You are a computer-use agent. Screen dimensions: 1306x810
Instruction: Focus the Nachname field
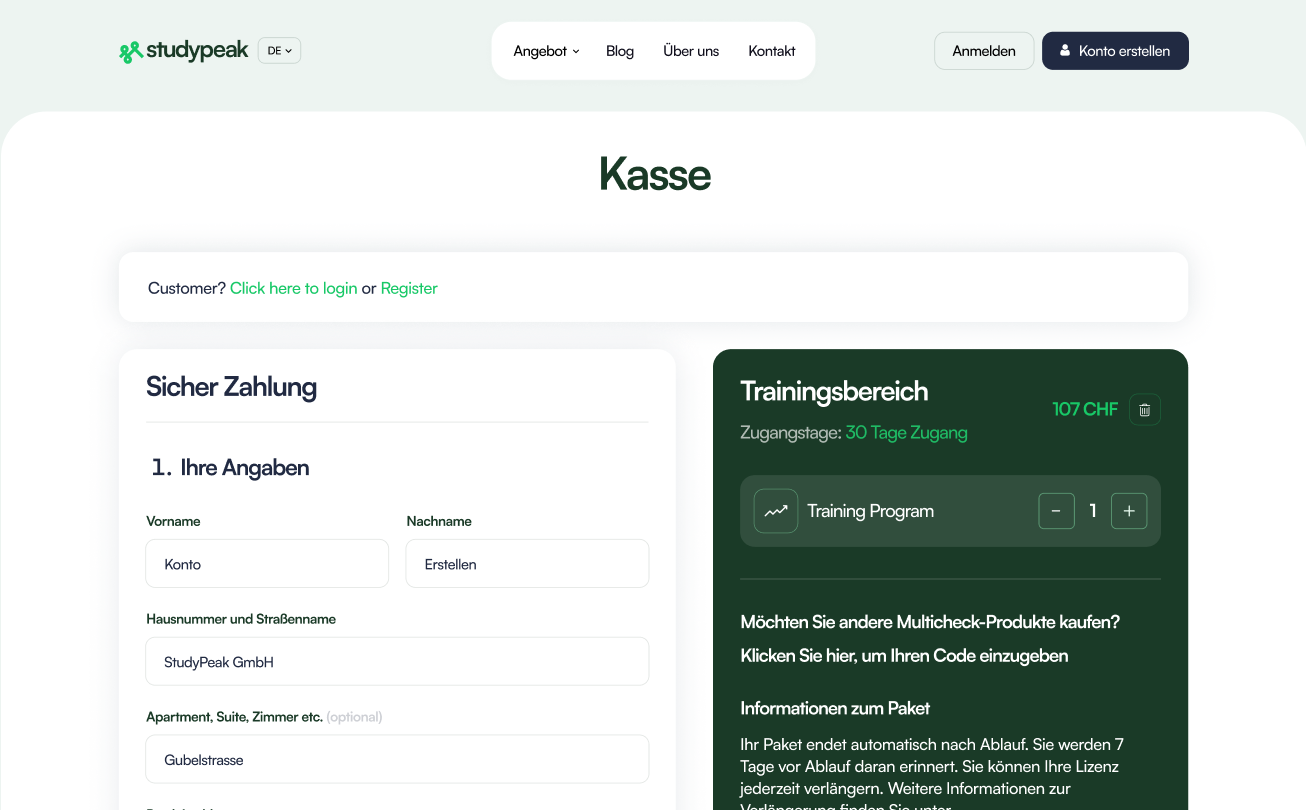point(527,564)
